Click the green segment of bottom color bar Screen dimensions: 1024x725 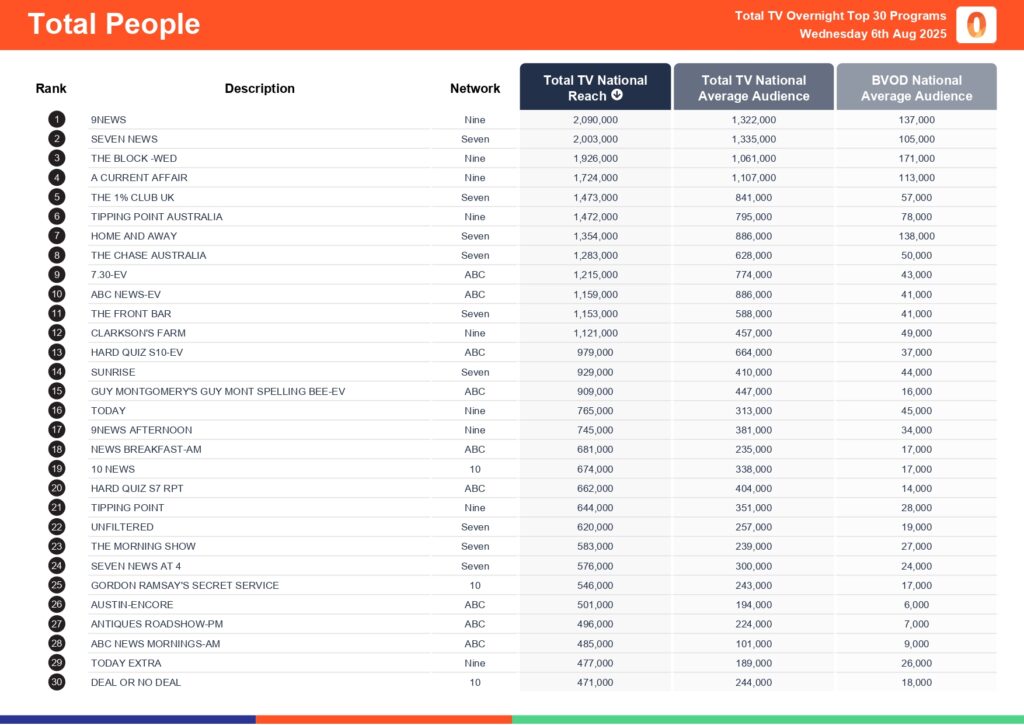point(767,719)
